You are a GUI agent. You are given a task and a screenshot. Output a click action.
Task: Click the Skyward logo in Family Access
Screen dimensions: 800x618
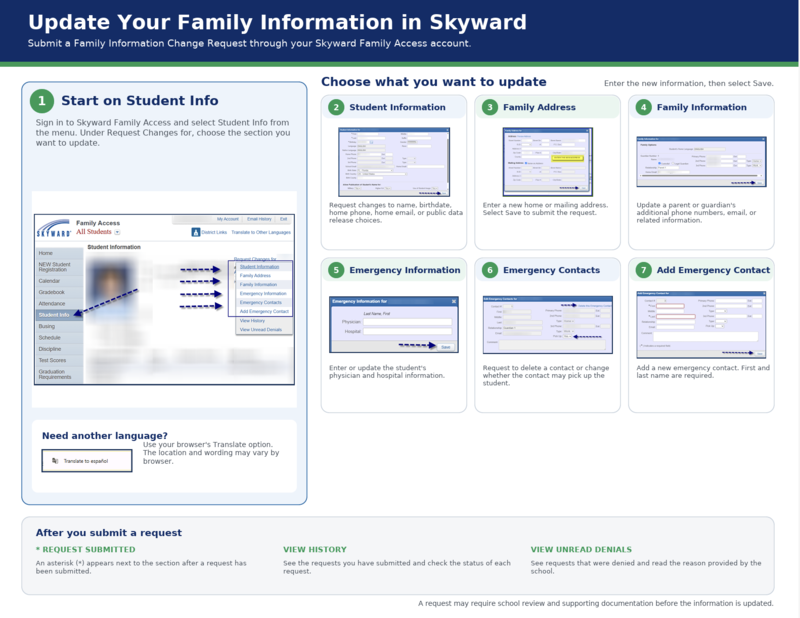point(53,228)
